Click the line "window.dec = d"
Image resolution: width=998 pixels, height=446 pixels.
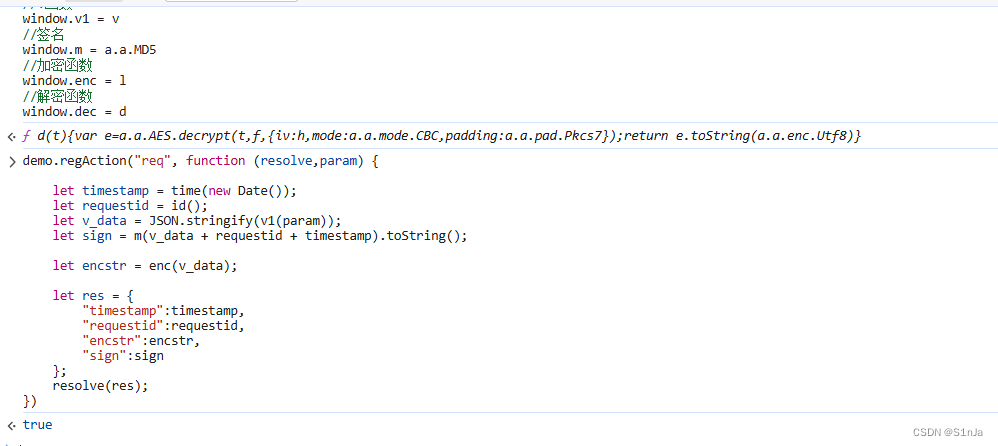click(74, 112)
